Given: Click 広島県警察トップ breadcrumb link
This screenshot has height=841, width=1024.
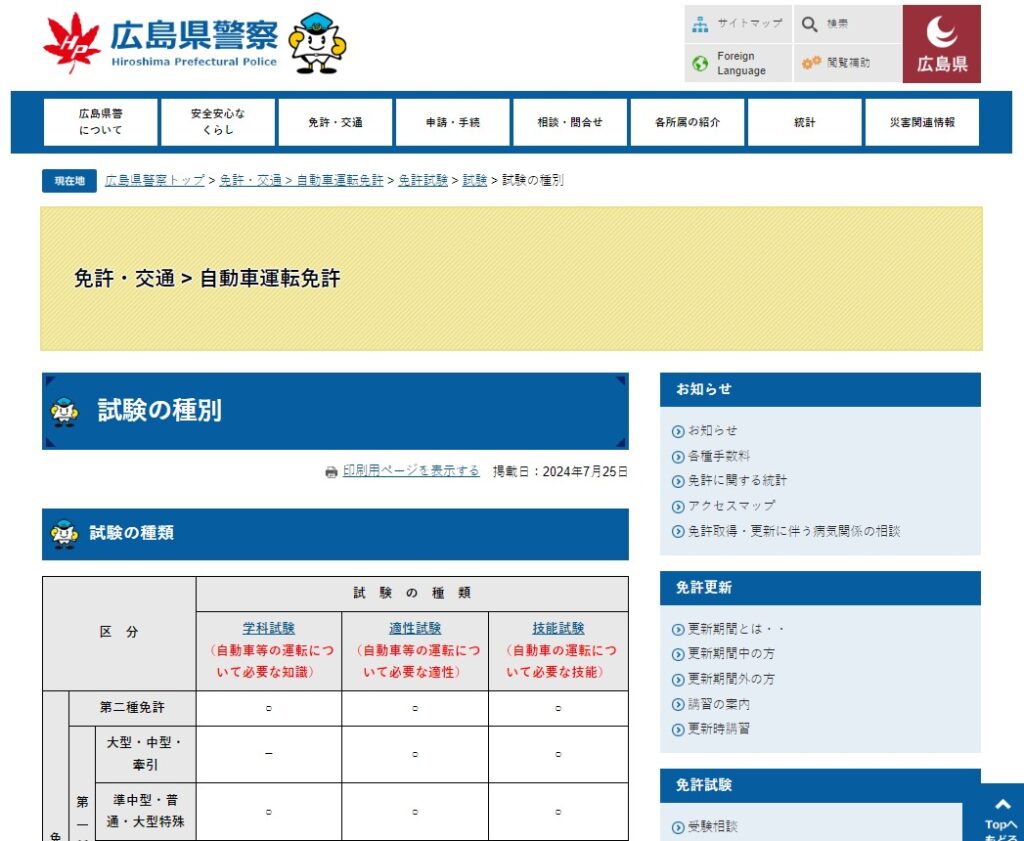Looking at the screenshot, I should point(155,181).
